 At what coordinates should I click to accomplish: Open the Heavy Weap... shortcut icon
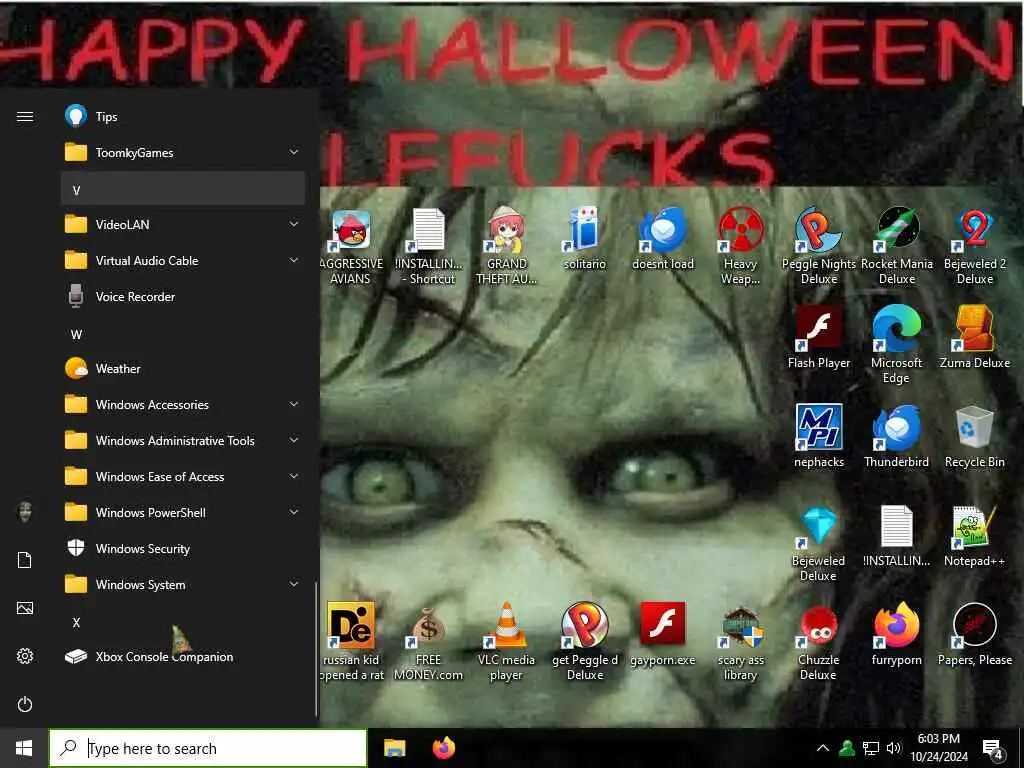pos(741,246)
